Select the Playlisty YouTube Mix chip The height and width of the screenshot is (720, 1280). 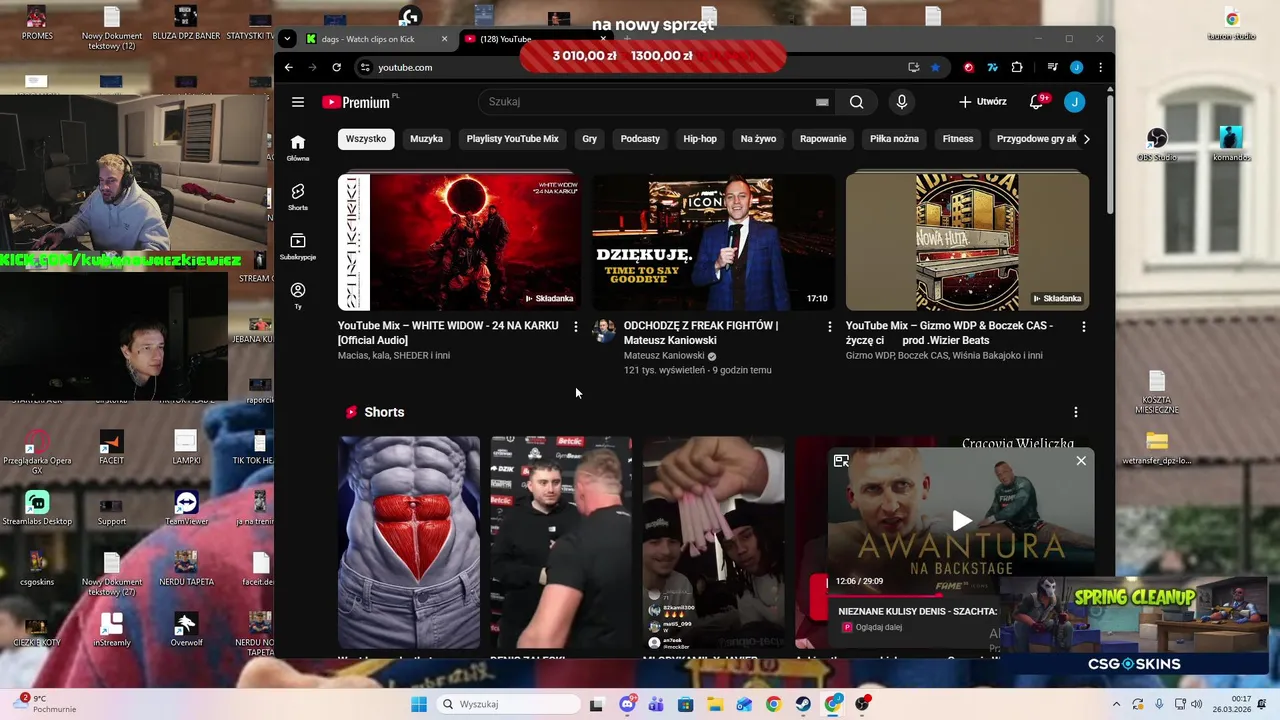point(512,139)
